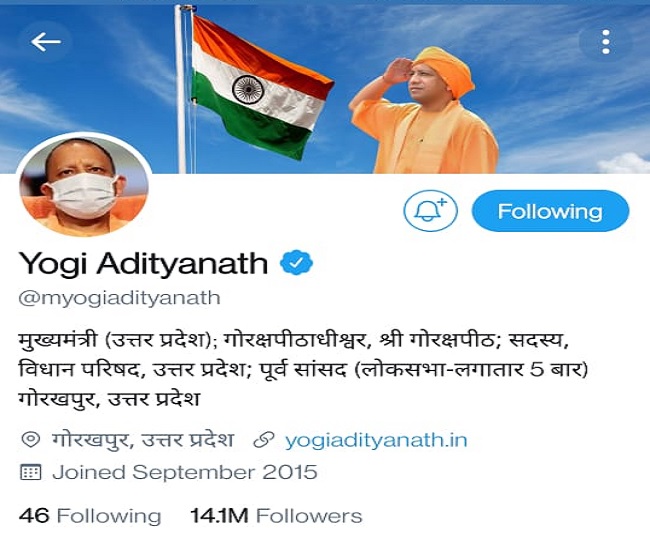Open the three-dot overflow menu
Viewport: 650px width, 540px height.
pos(606,42)
